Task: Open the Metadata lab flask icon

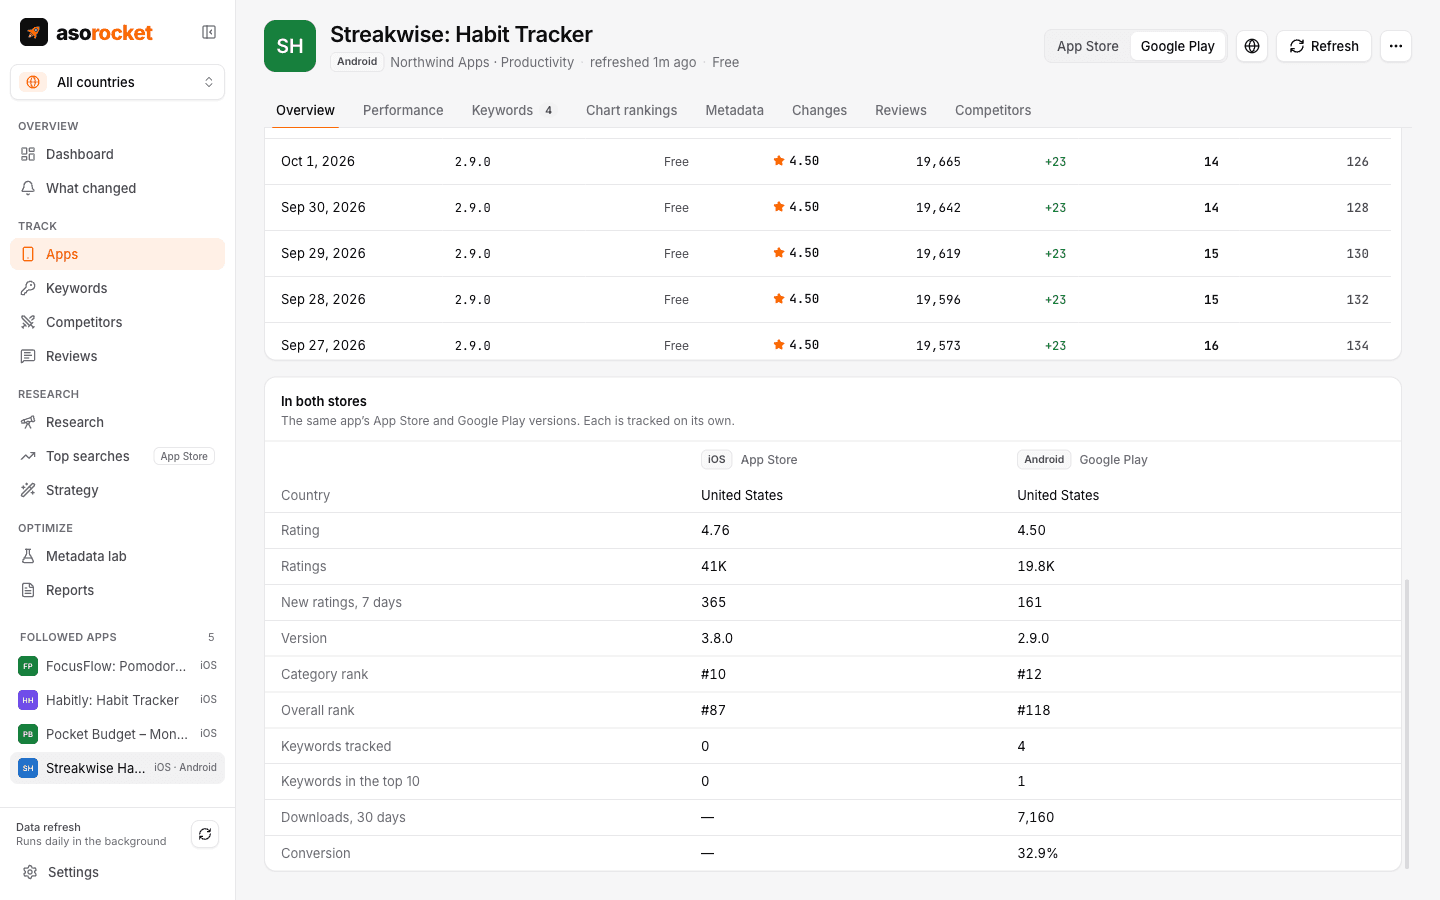Action: pos(28,556)
